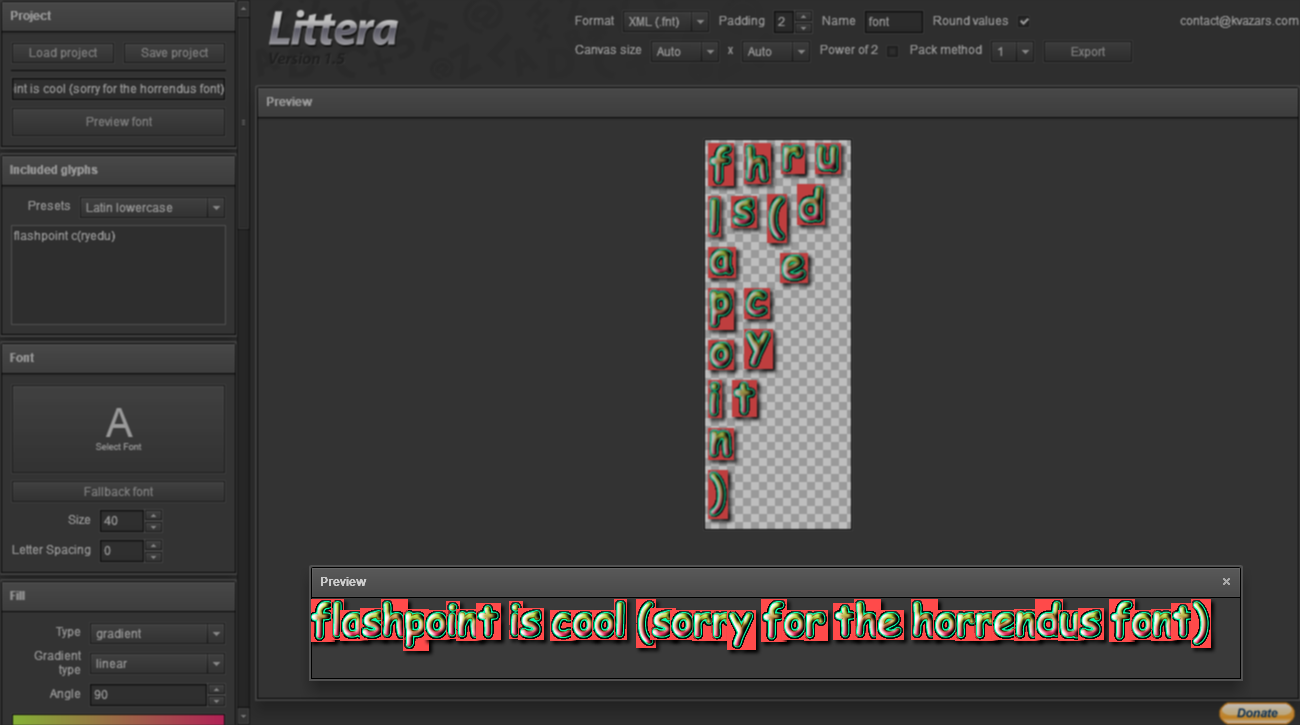Screen dimensions: 1300x725
Task: Click the Included glyphs panel header
Action: coord(119,170)
